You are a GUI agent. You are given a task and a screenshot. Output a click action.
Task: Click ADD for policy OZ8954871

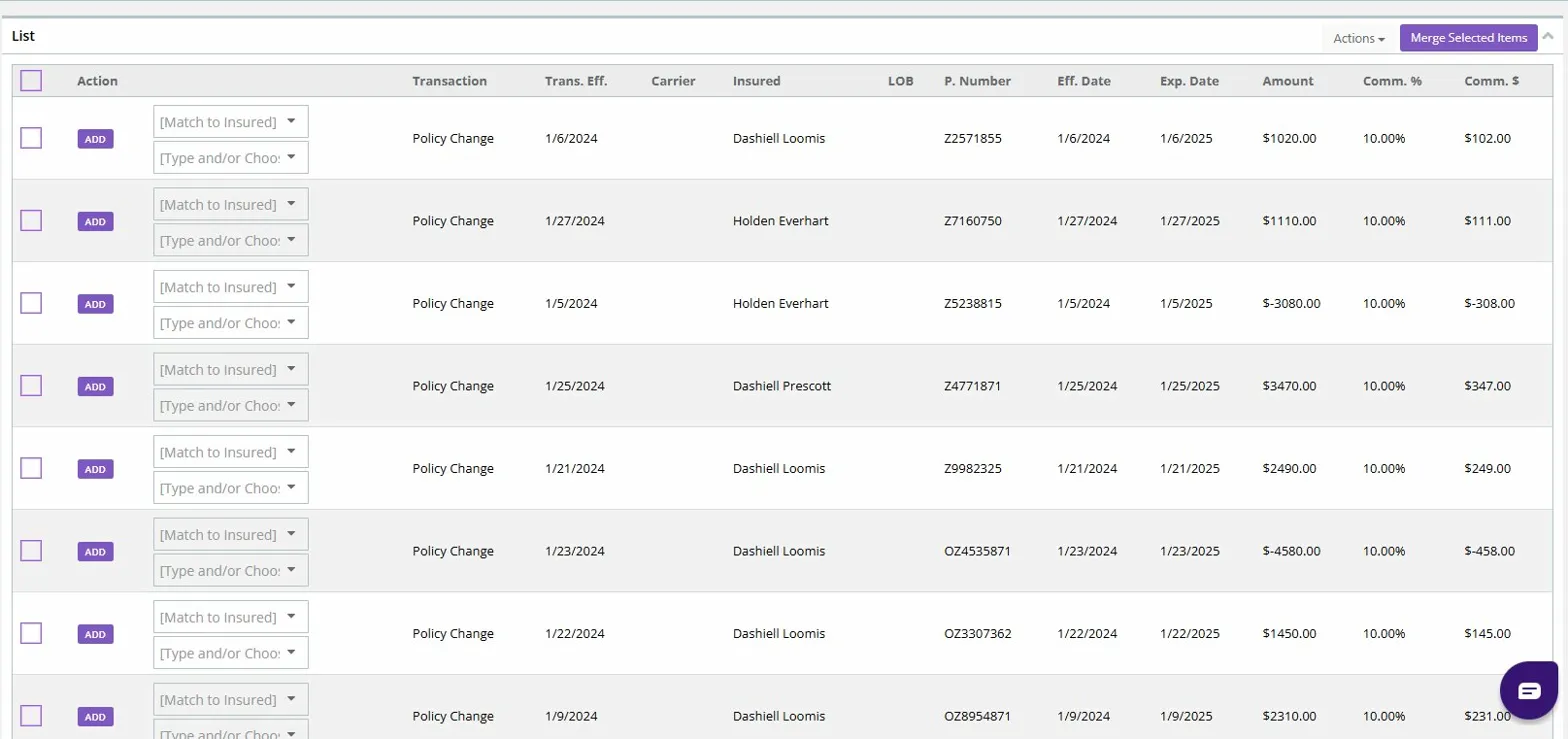[x=95, y=717]
